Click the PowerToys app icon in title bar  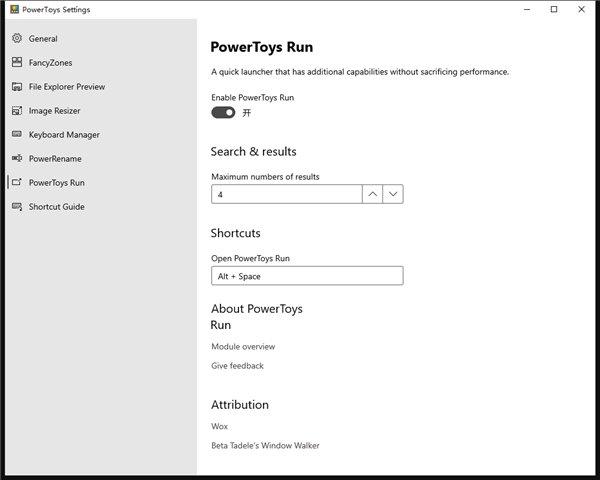(15, 9)
